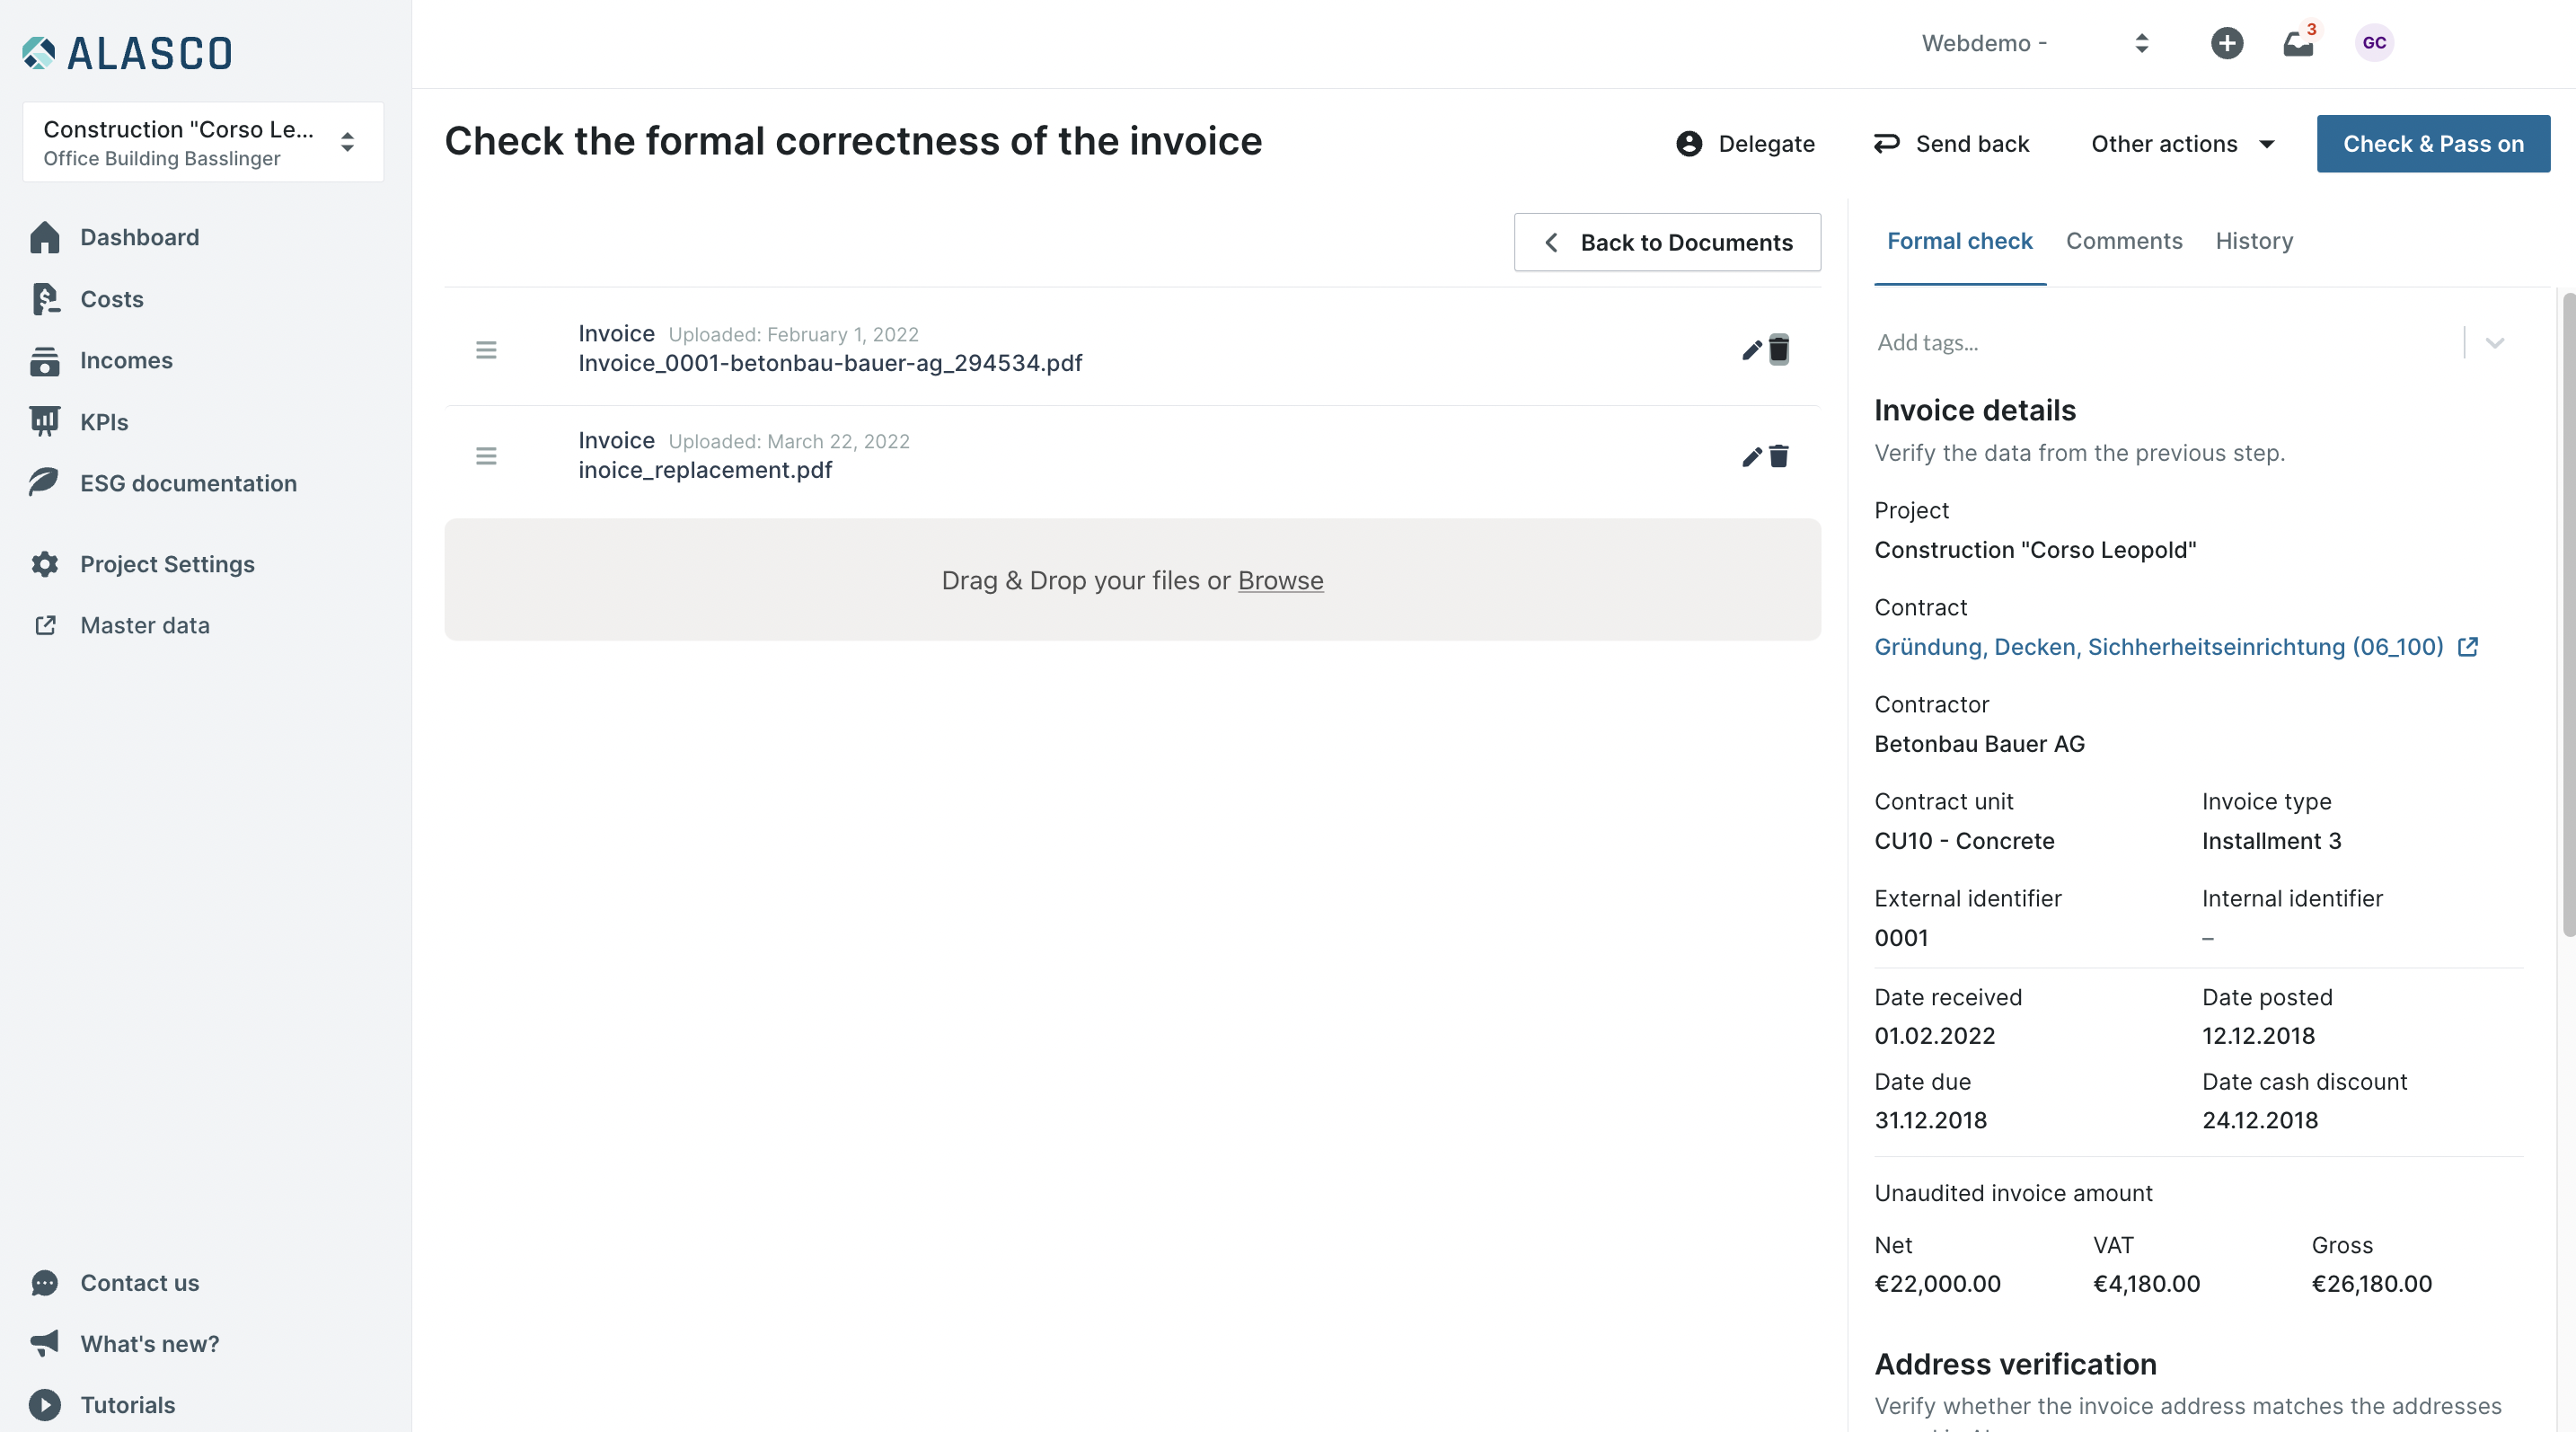
Task: Click the Add tags input field
Action: point(2165,343)
